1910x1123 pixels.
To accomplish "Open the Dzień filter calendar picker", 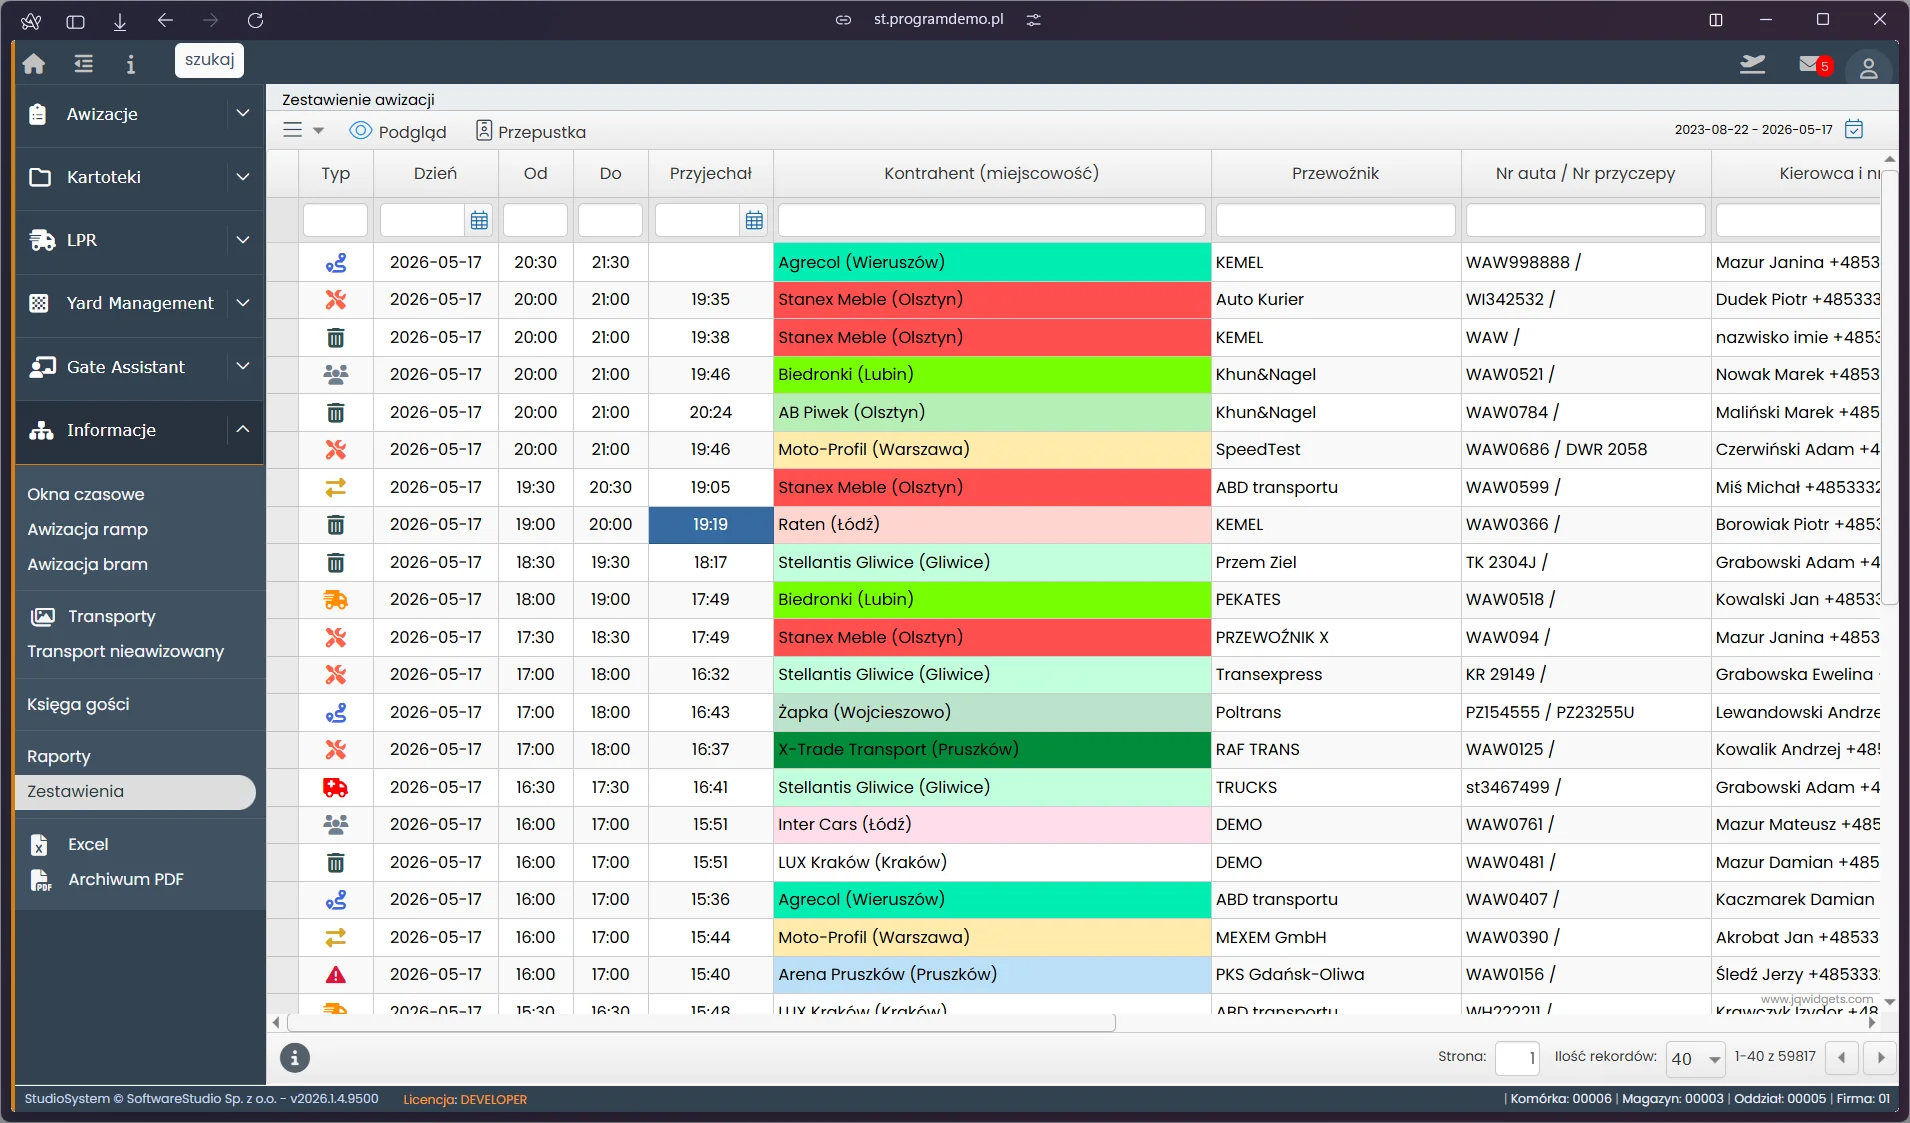I will [479, 220].
